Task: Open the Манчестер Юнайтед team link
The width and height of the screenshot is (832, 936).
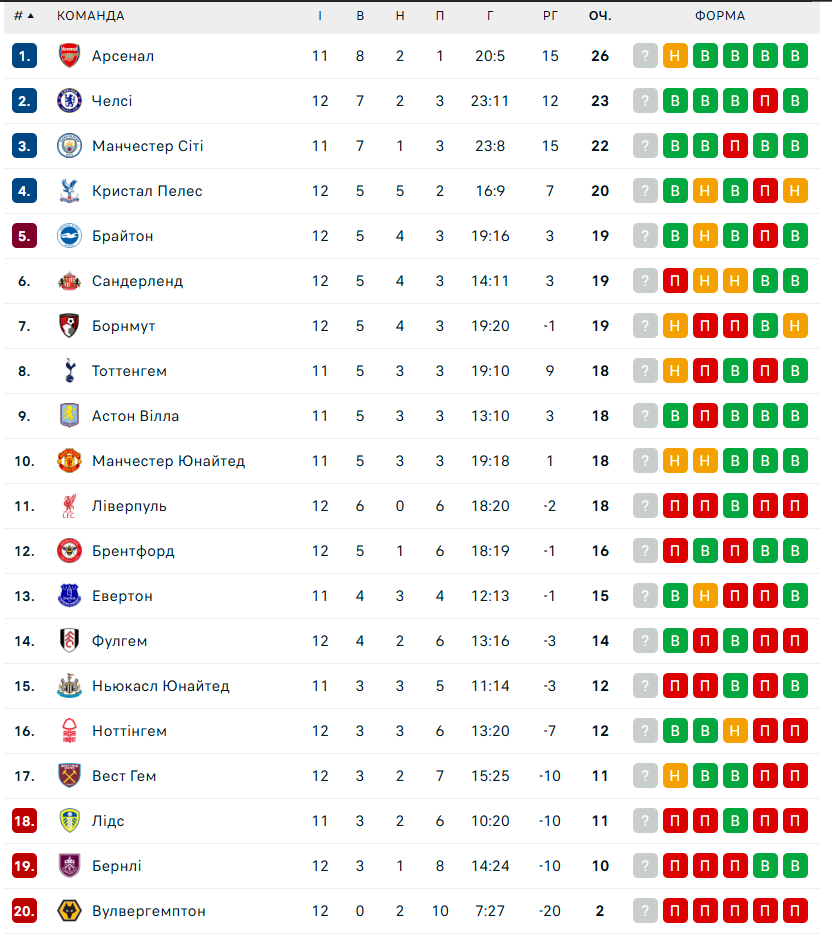Action: tap(168, 461)
